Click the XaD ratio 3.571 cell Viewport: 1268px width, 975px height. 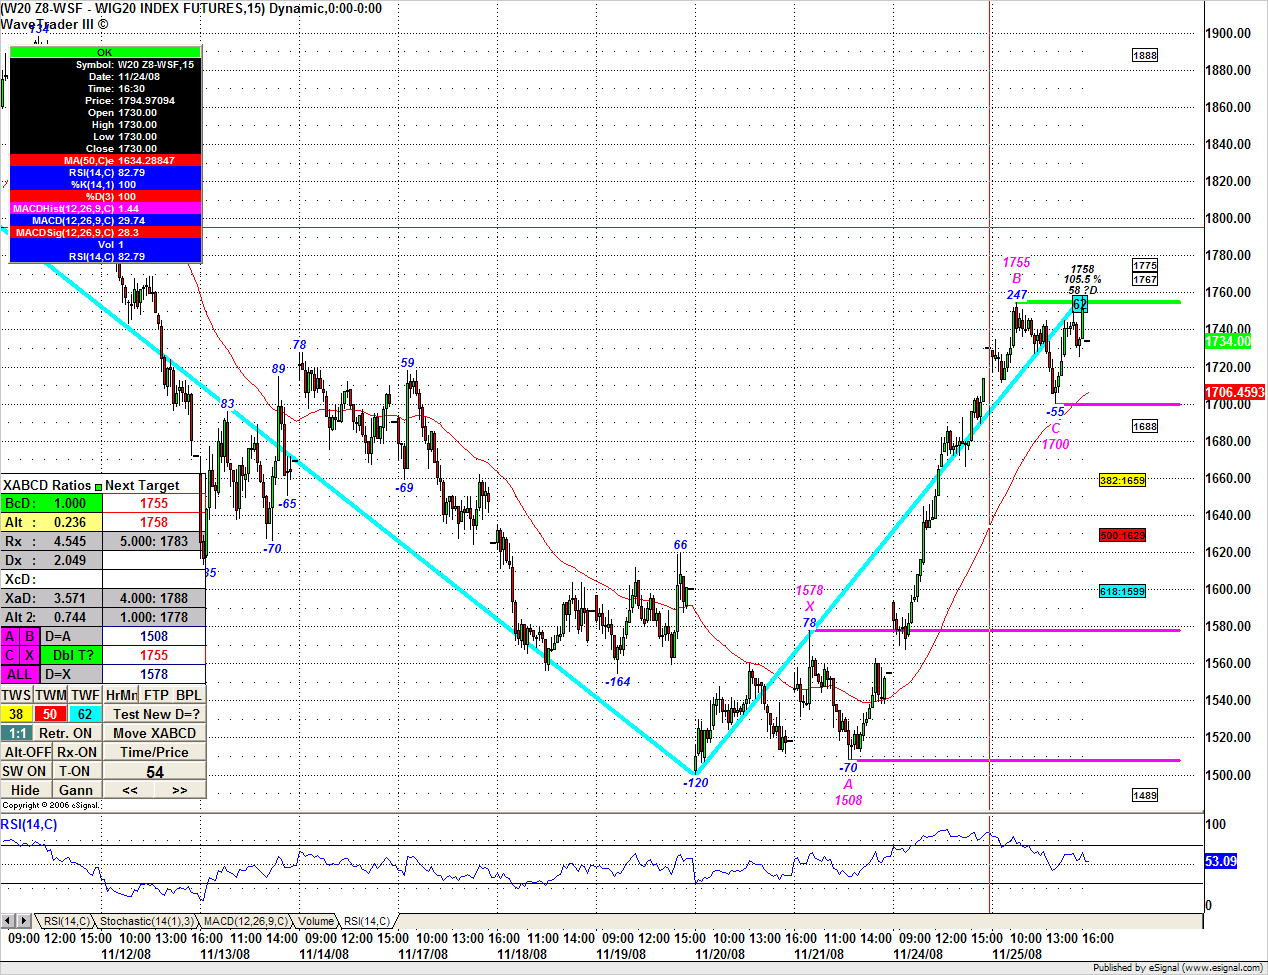tap(51, 598)
